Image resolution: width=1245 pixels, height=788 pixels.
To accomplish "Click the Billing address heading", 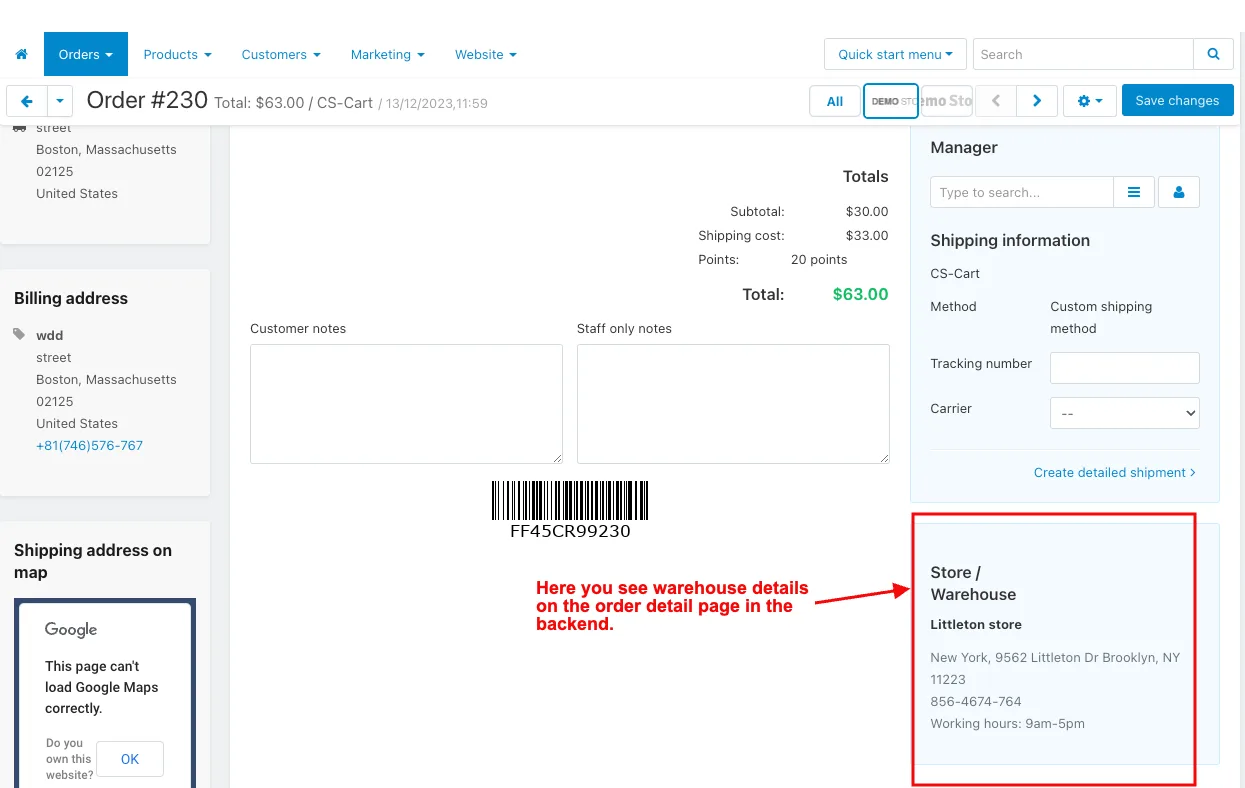I will (x=71, y=298).
